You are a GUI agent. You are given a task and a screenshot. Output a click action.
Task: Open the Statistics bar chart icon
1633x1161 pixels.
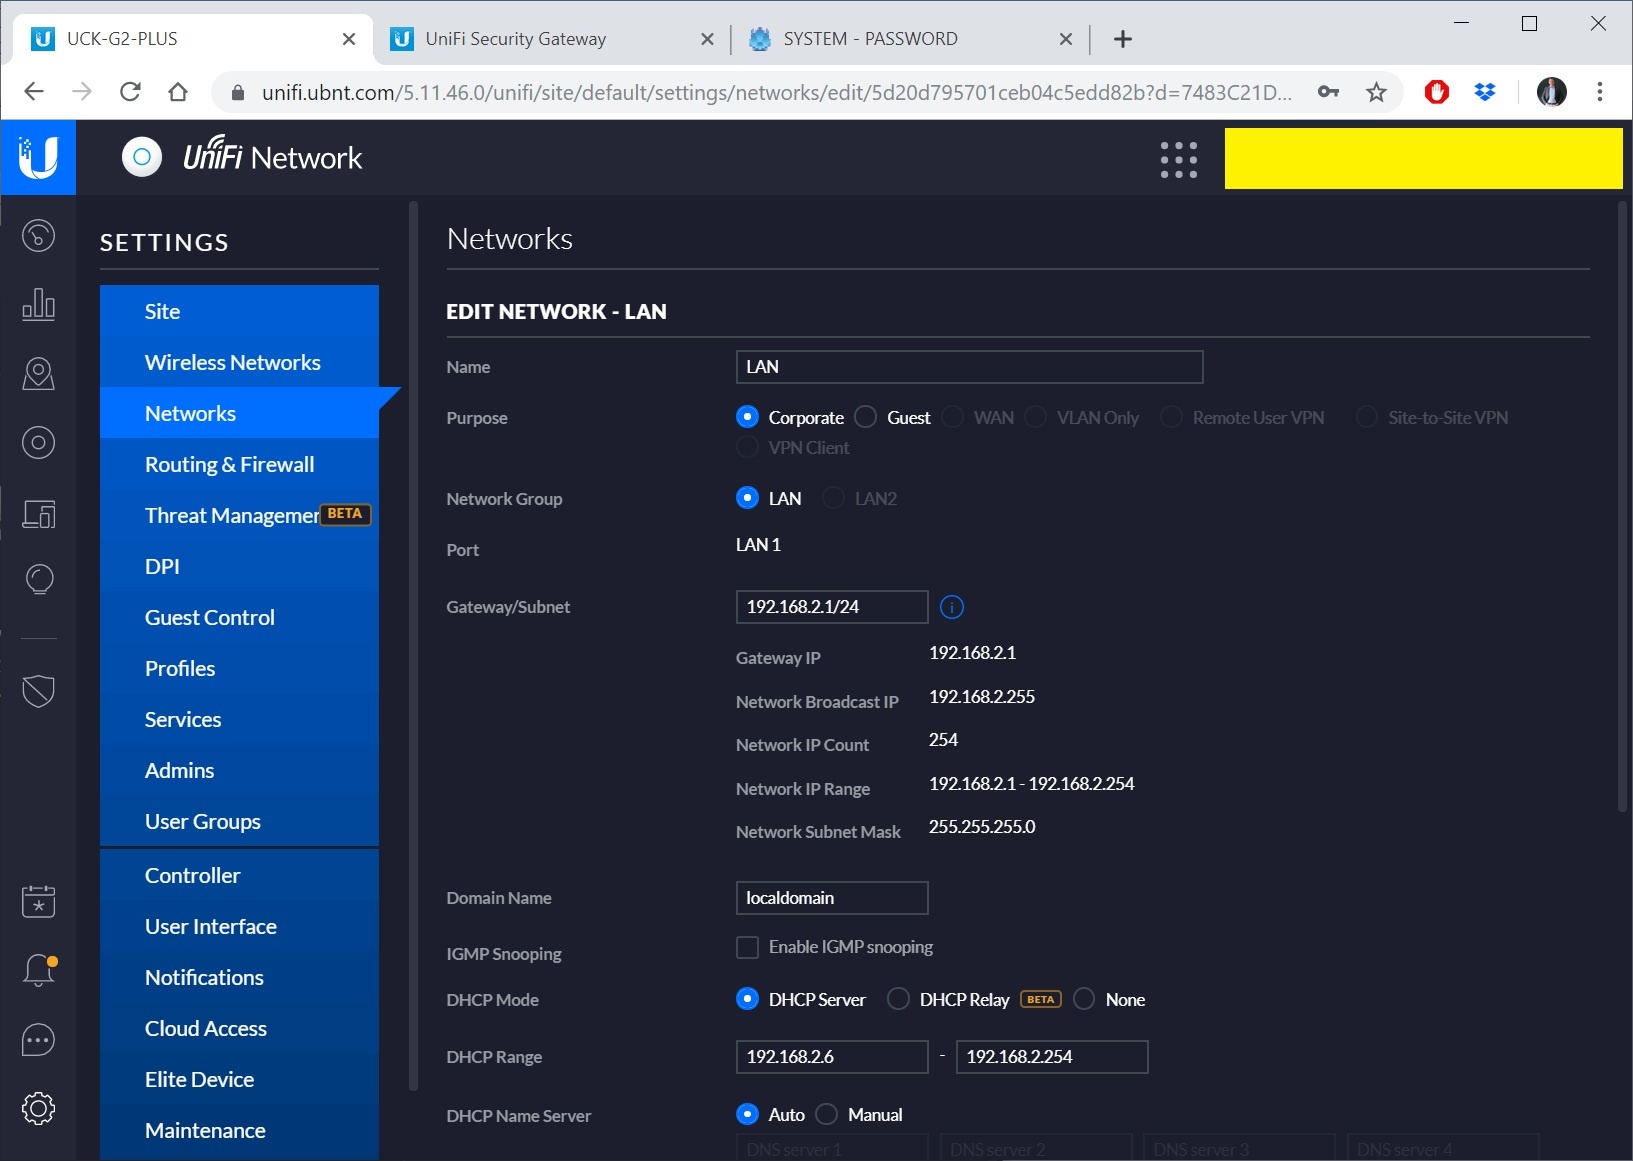click(38, 304)
